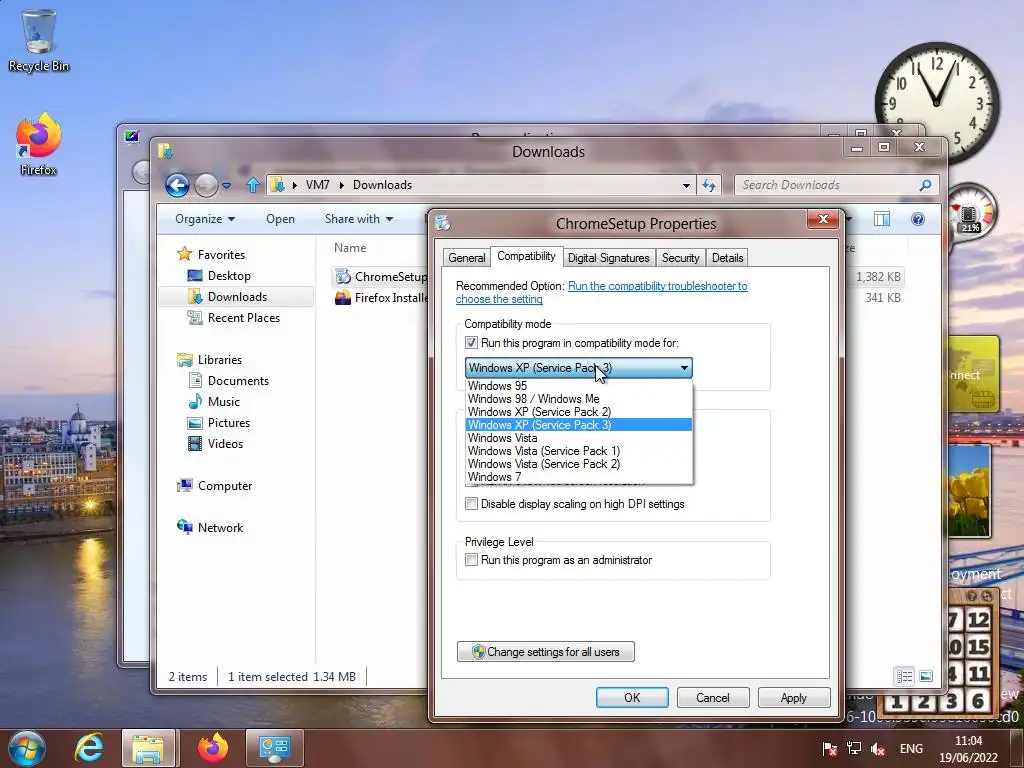This screenshot has height=768, width=1024.
Task: Open the Recycle Bin desktop icon
Action: tap(39, 40)
